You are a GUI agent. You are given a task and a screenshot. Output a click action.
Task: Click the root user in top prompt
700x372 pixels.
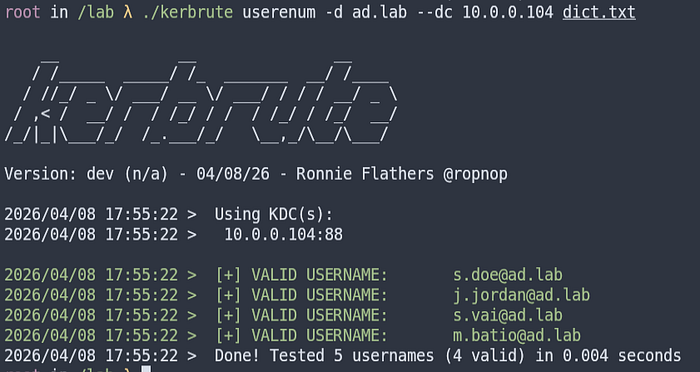[22, 12]
